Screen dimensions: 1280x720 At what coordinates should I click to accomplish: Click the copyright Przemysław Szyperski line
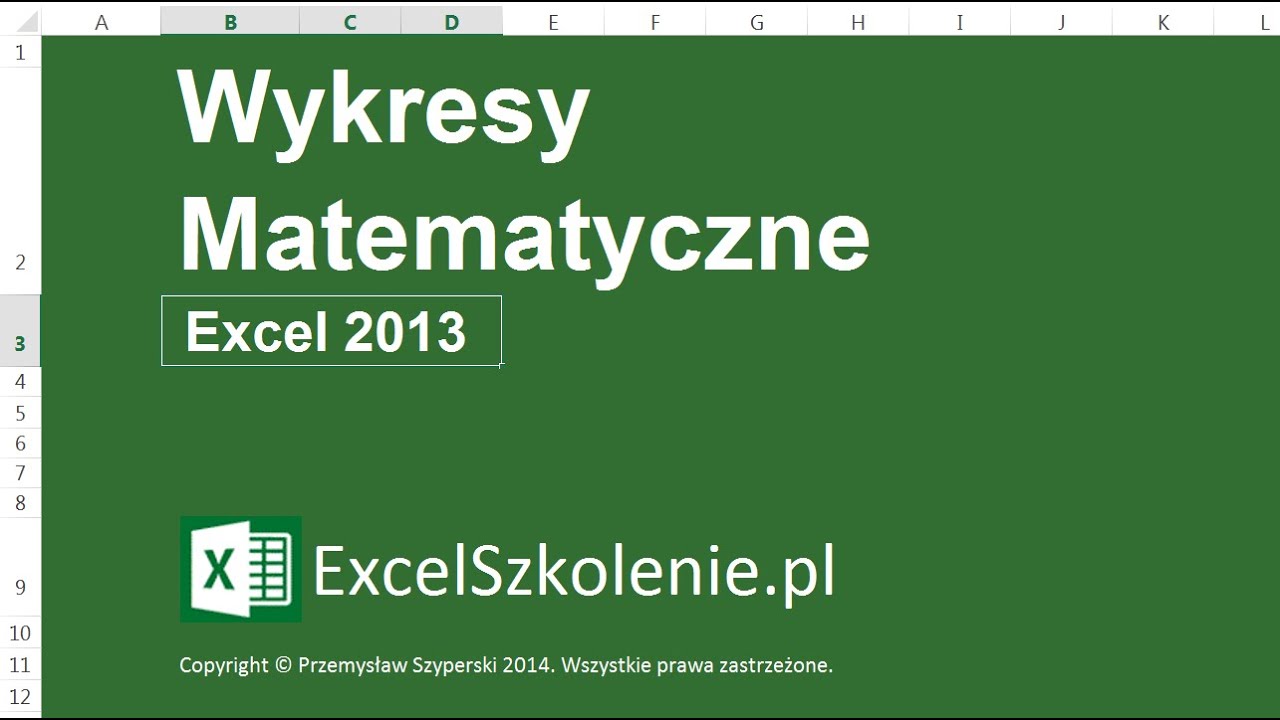click(x=506, y=665)
